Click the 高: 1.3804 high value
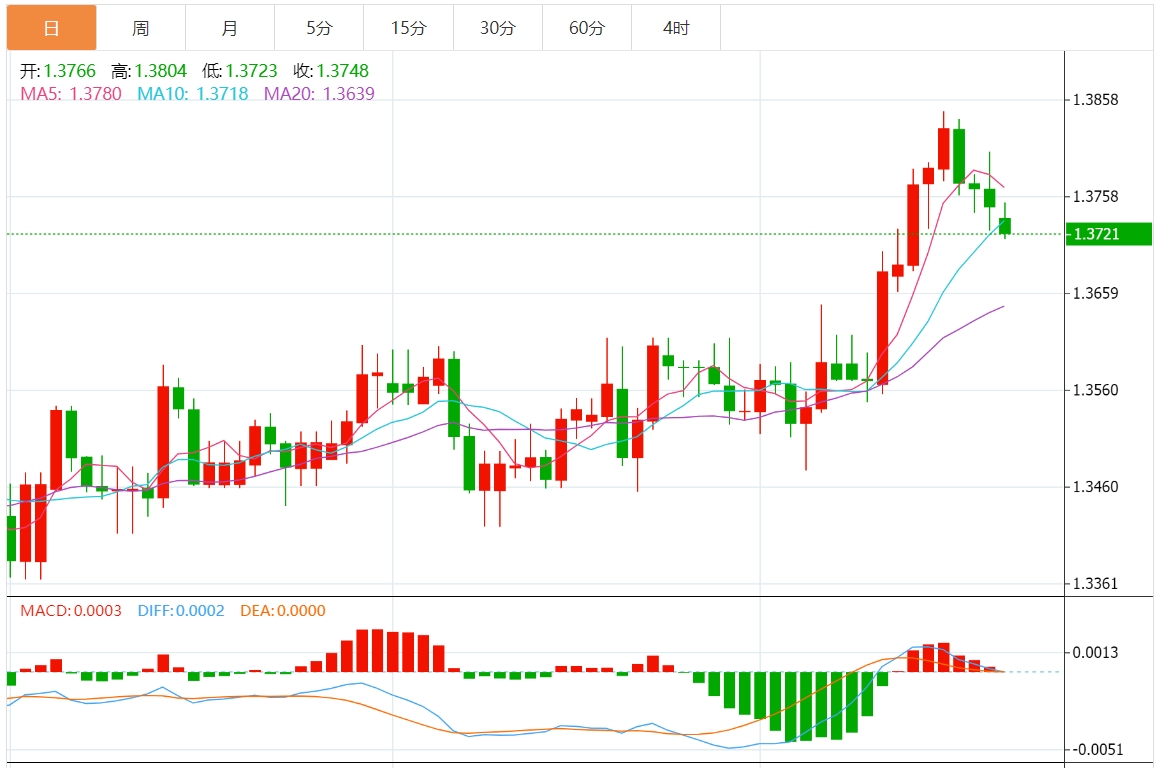This screenshot has width=1174, height=768. click(149, 71)
